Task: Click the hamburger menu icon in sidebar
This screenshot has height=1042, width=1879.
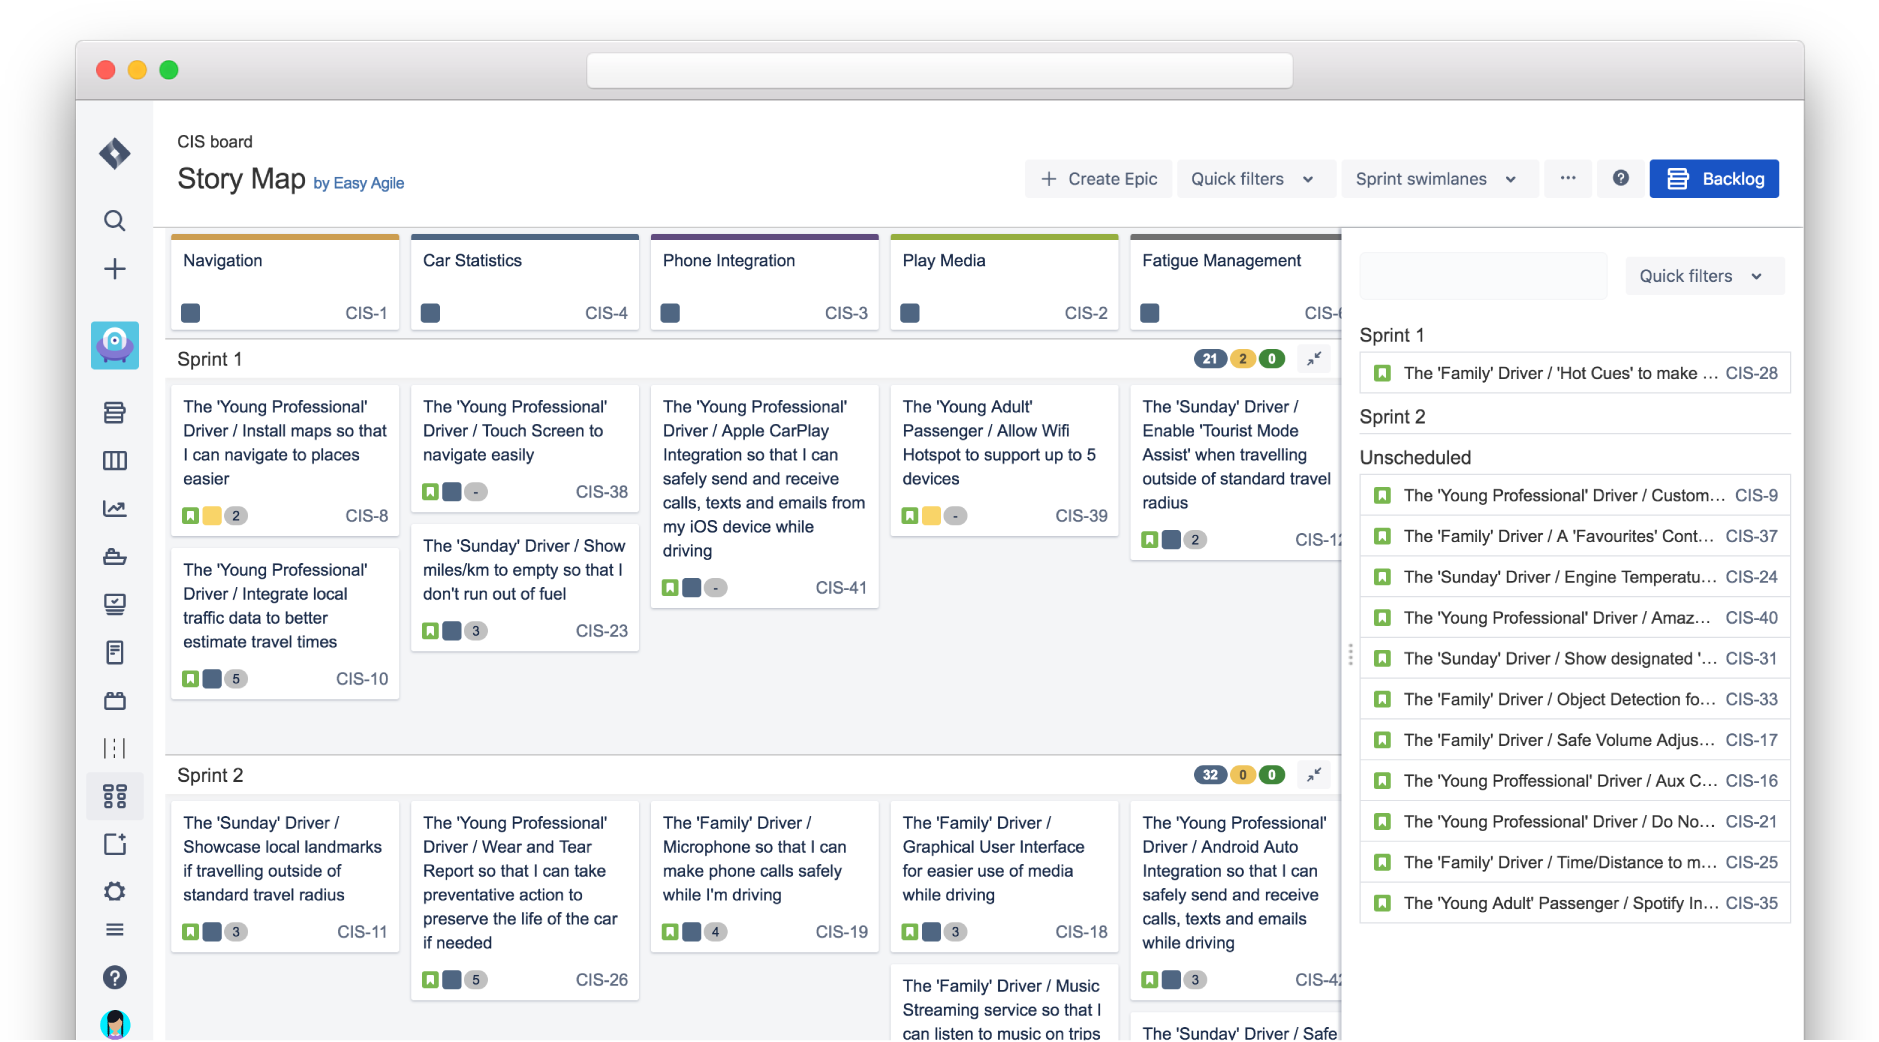Action: (x=115, y=930)
